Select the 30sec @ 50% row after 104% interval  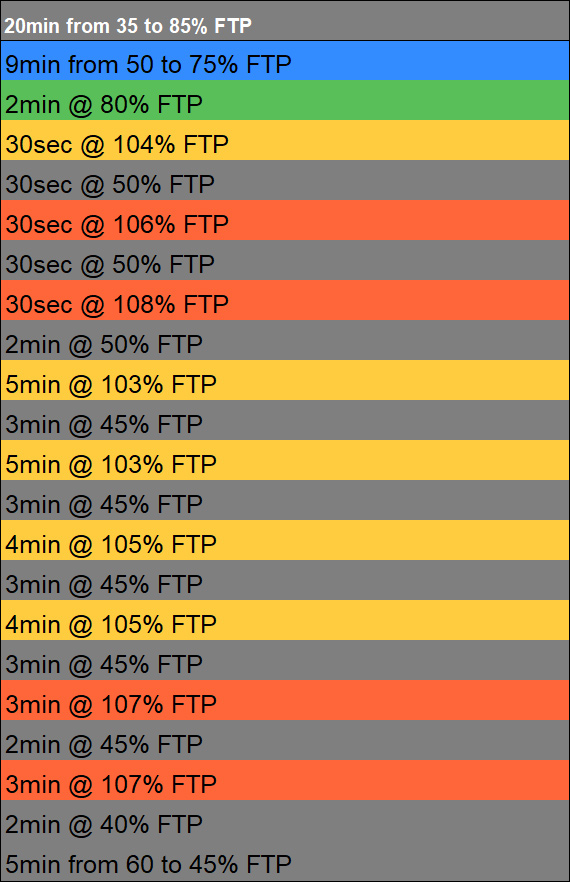[285, 180]
